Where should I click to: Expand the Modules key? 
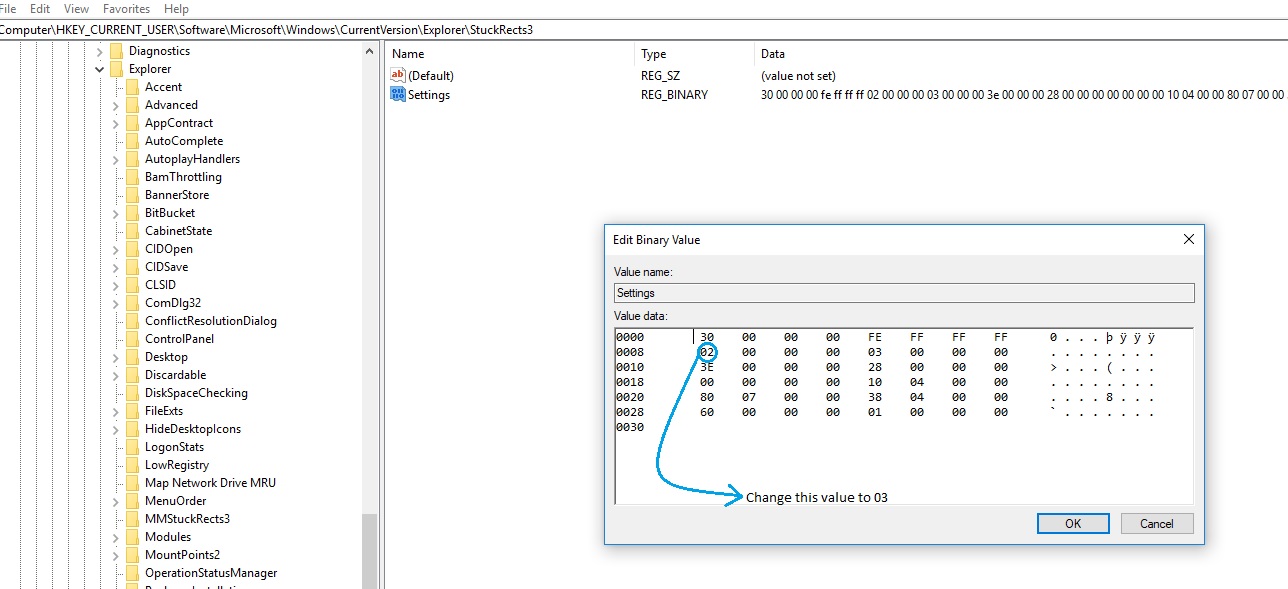(x=116, y=537)
